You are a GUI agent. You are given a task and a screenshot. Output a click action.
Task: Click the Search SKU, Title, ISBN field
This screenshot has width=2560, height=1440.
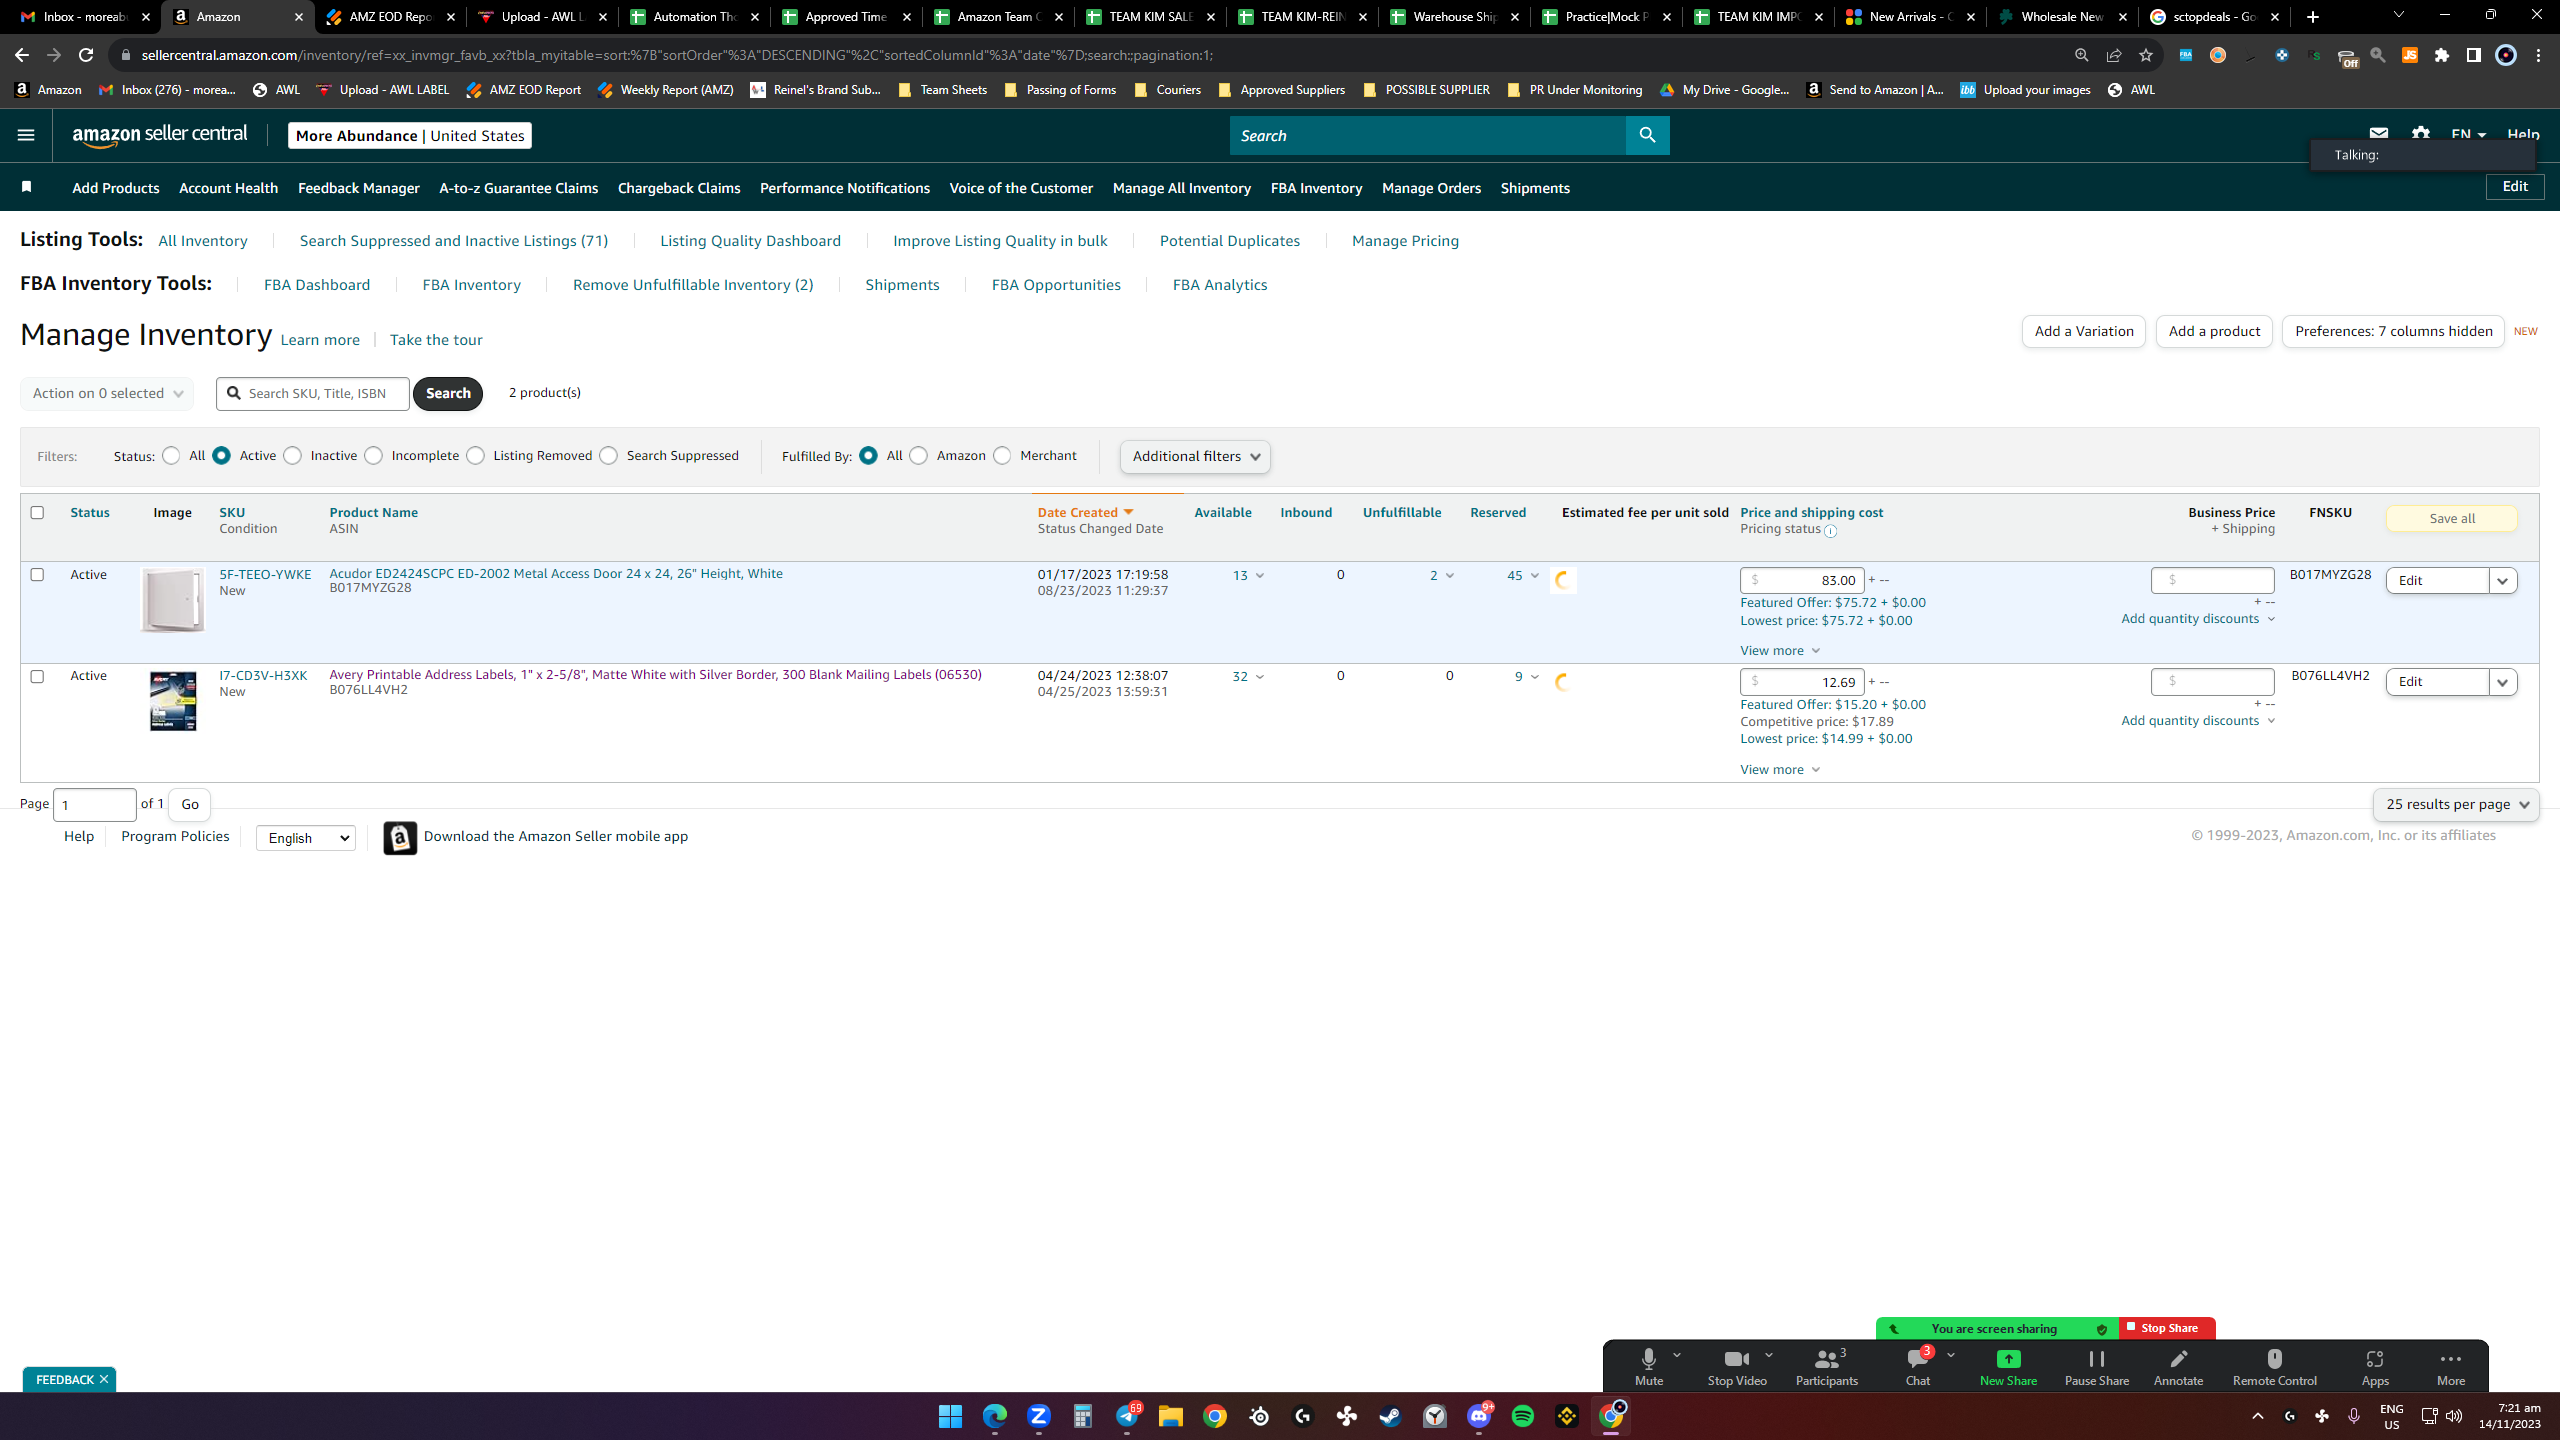click(313, 393)
